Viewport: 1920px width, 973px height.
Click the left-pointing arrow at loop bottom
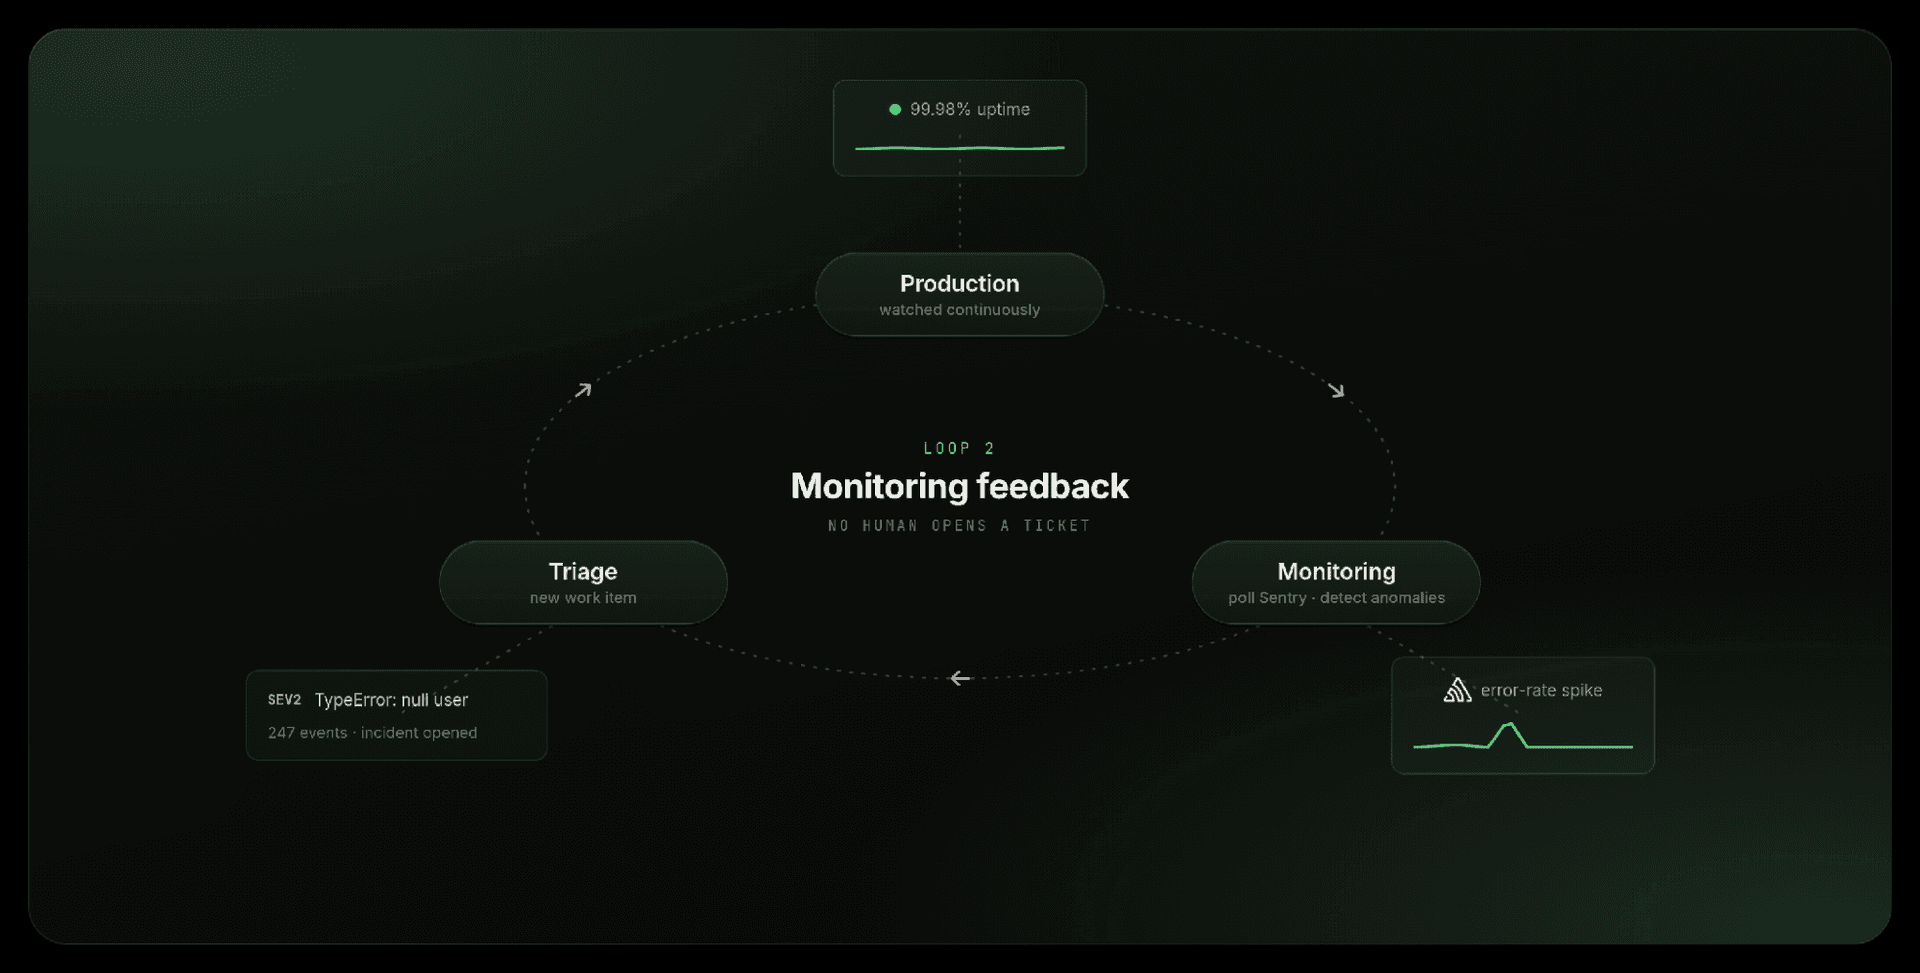(x=960, y=678)
